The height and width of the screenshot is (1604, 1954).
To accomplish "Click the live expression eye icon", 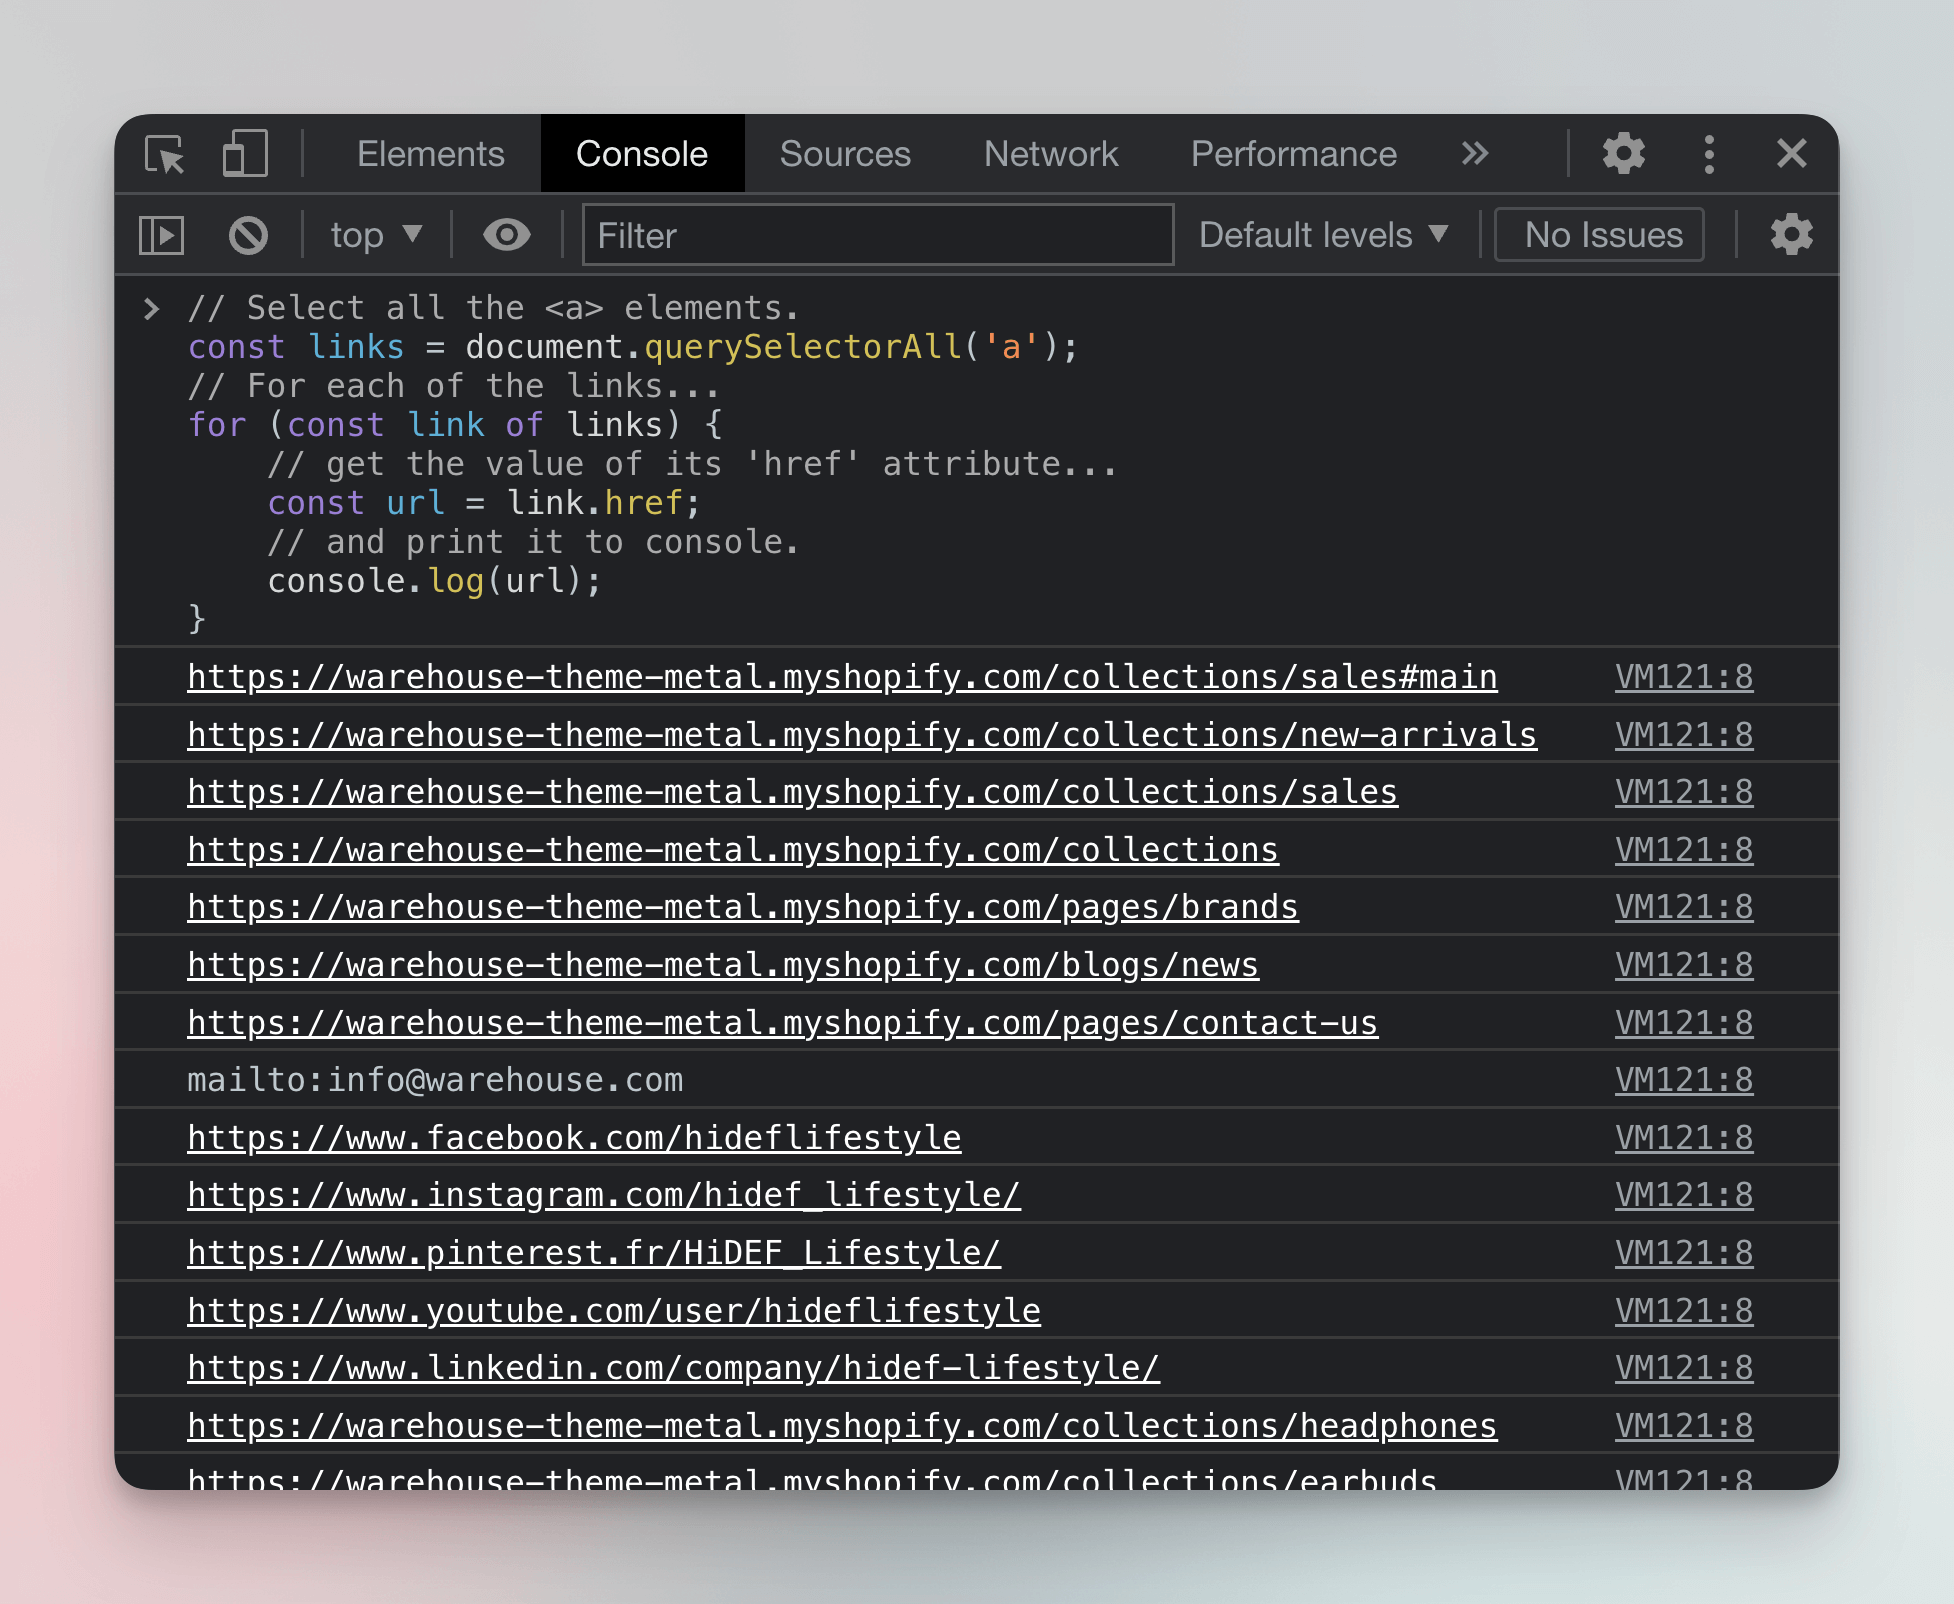I will pos(507,235).
